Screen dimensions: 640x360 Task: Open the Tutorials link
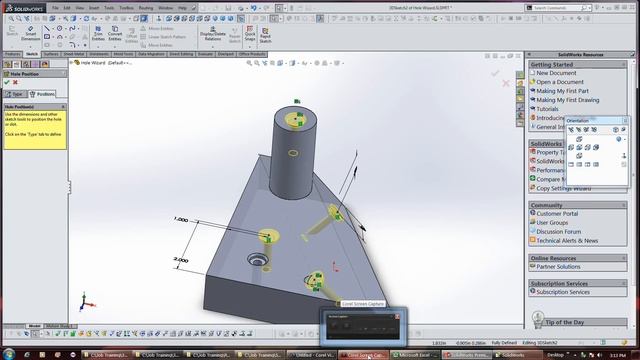point(547,109)
